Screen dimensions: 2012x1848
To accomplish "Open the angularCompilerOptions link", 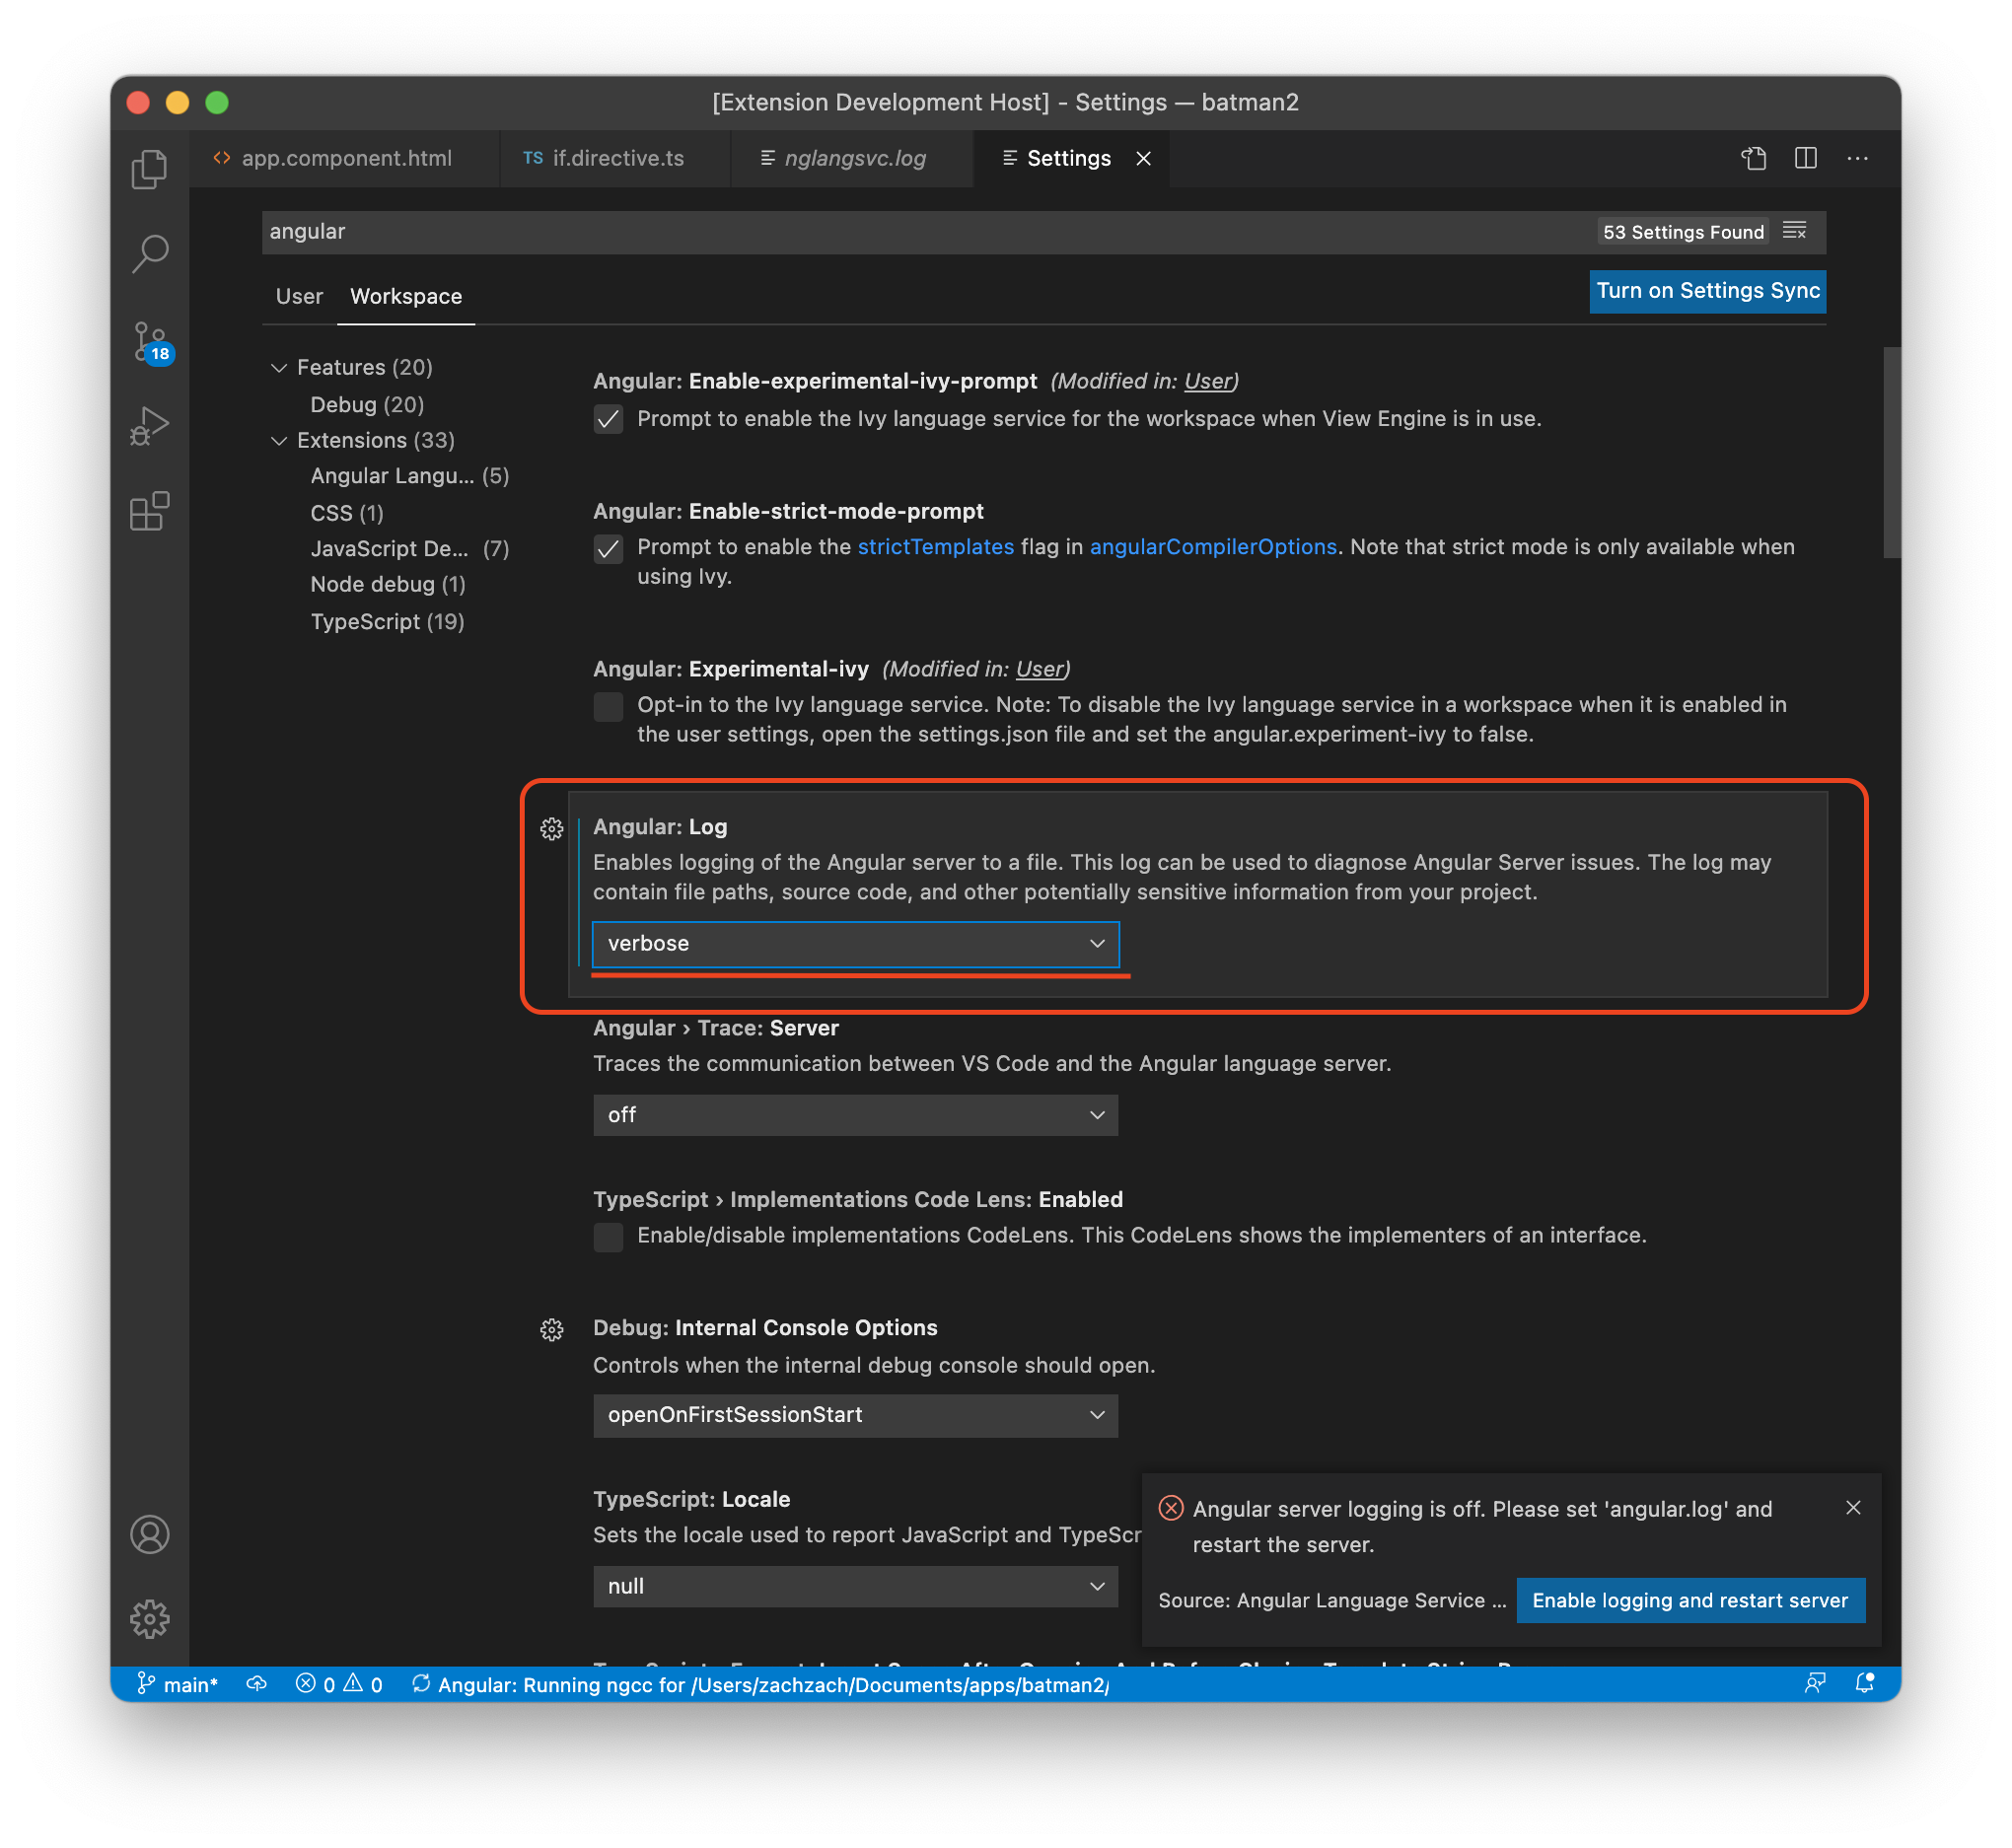I will (1213, 547).
